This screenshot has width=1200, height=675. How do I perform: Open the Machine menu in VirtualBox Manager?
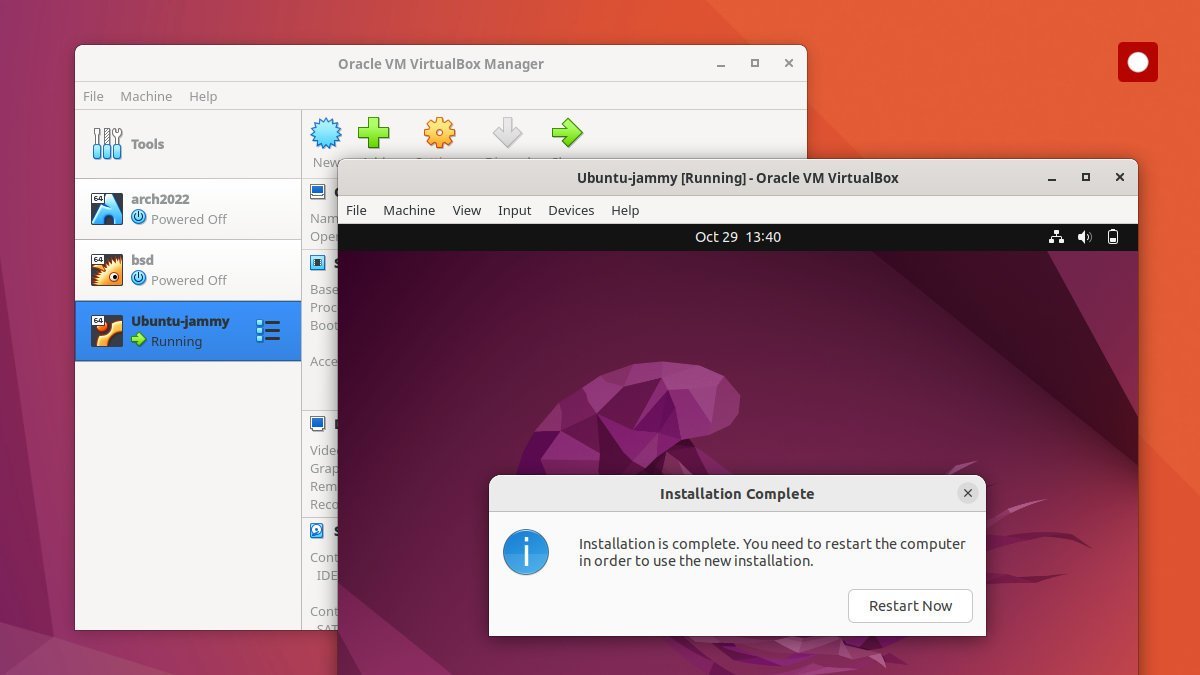(x=146, y=96)
